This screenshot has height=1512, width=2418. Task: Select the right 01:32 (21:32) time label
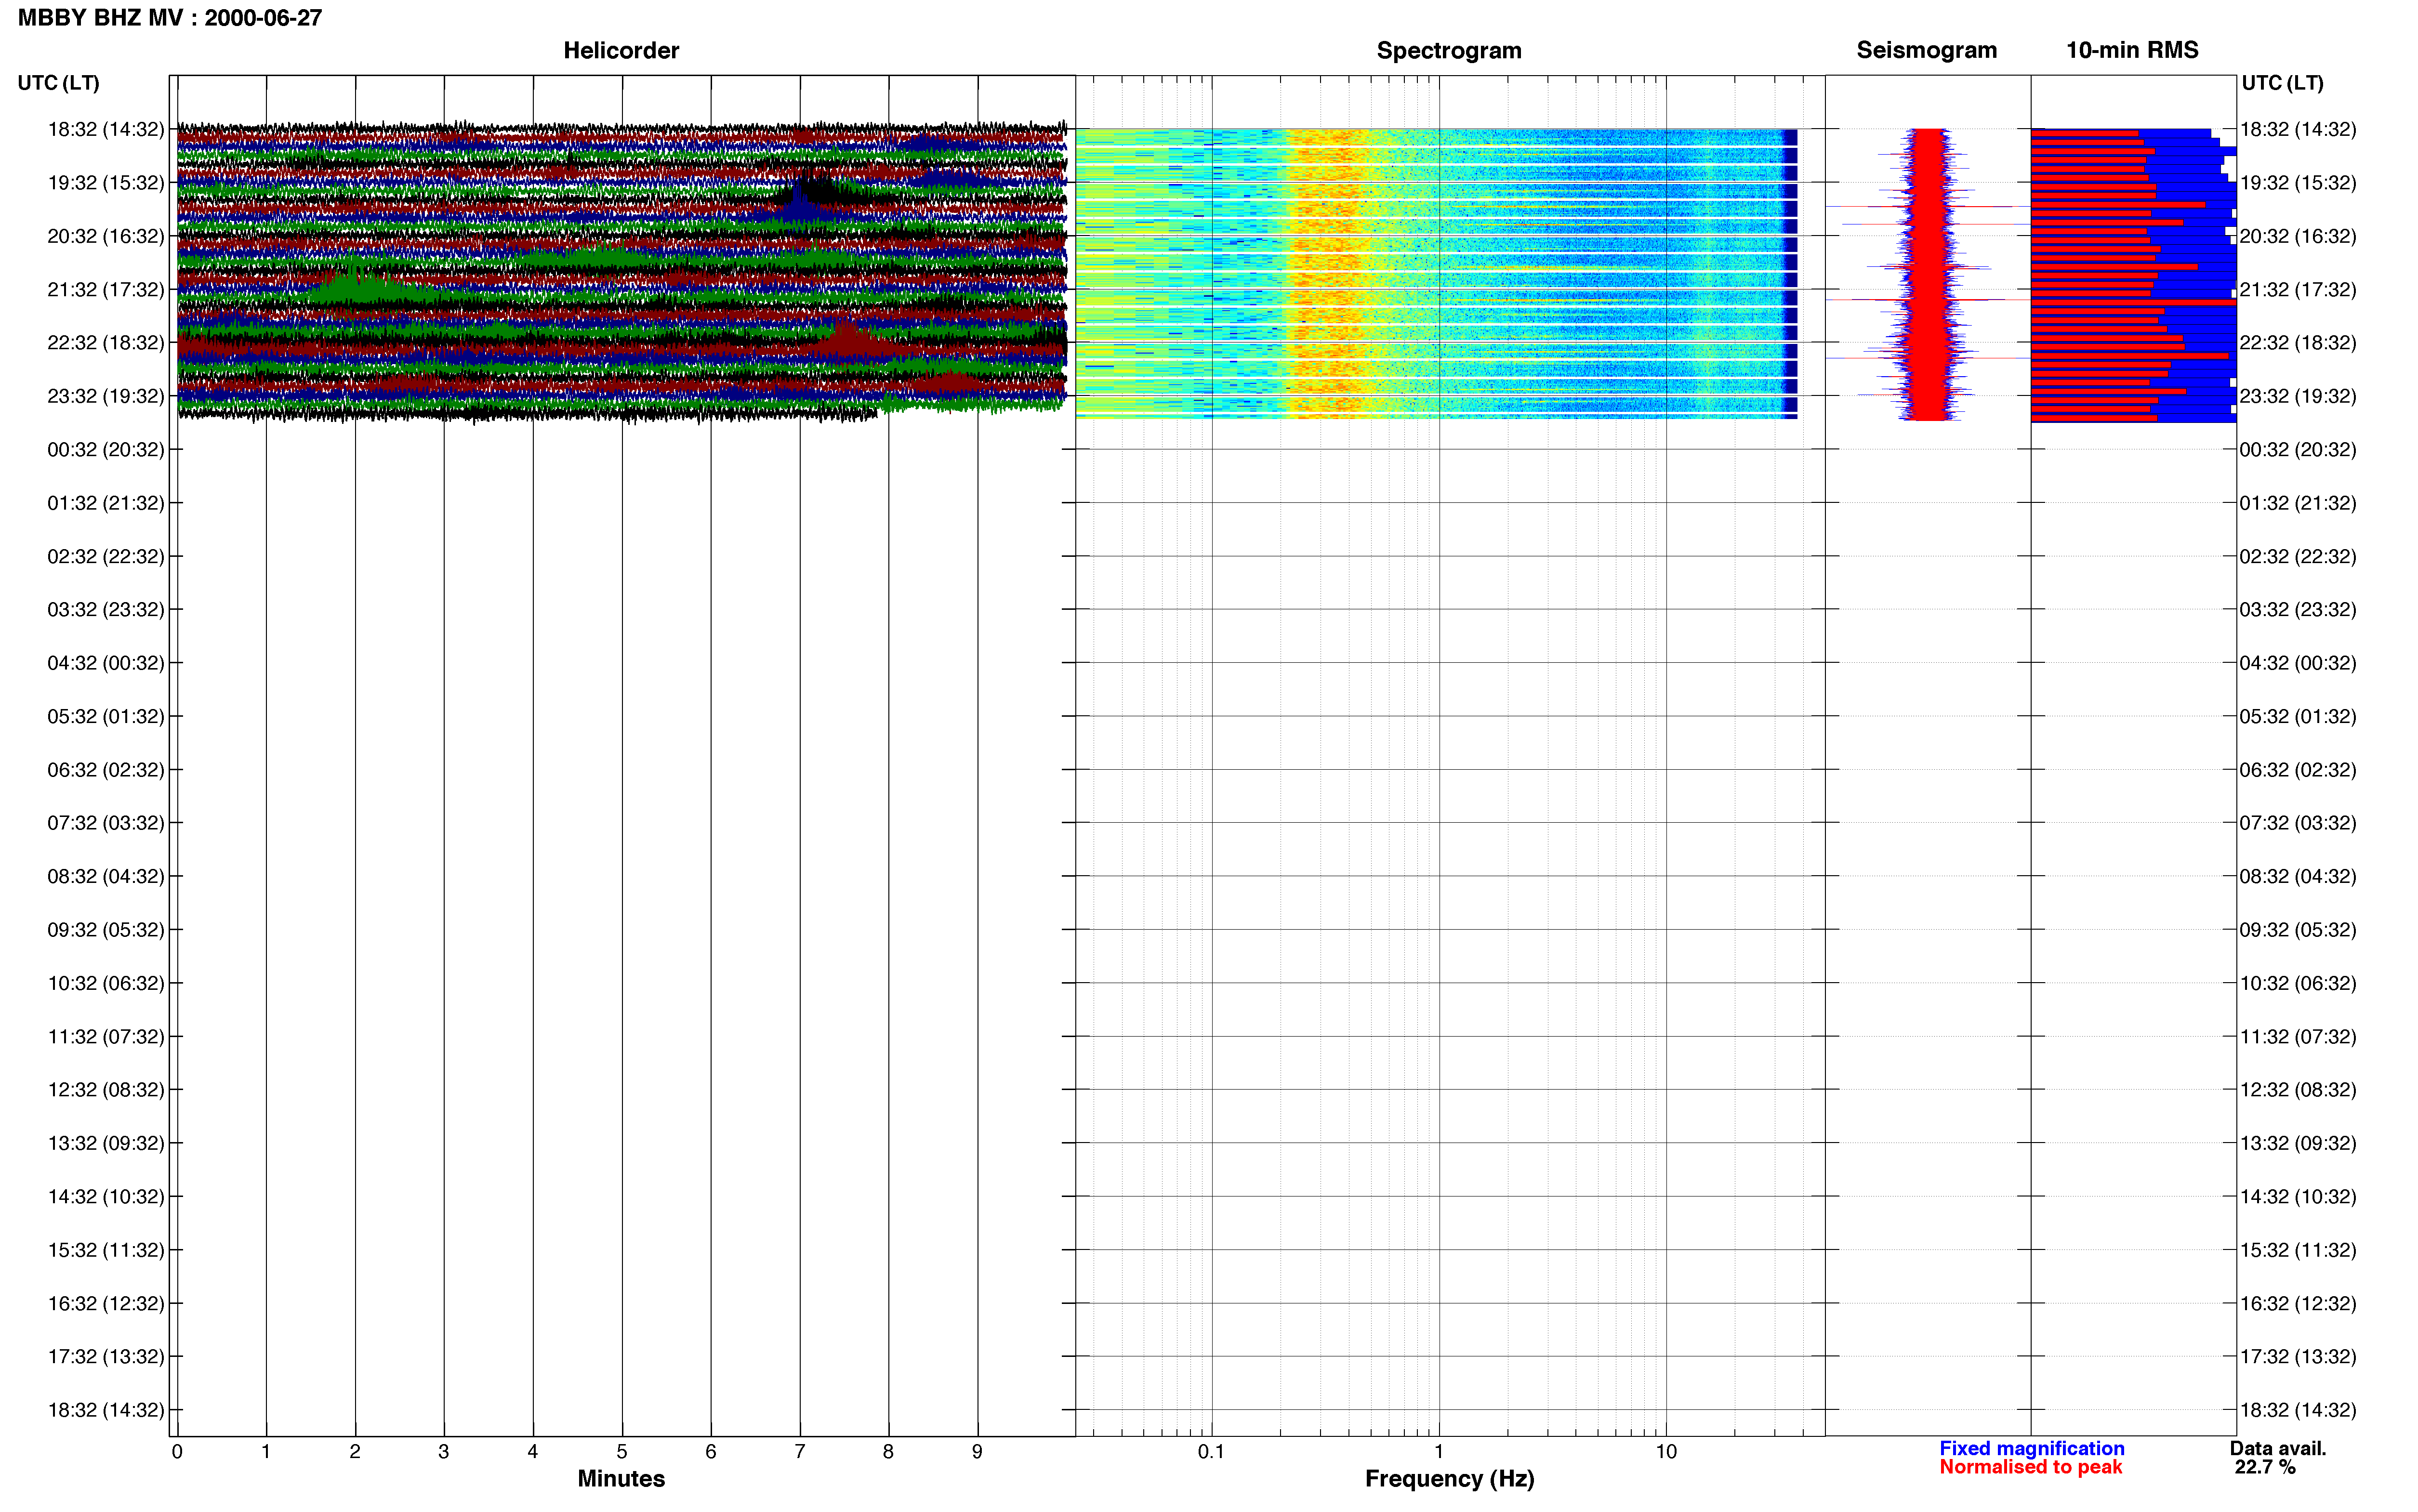click(2298, 503)
